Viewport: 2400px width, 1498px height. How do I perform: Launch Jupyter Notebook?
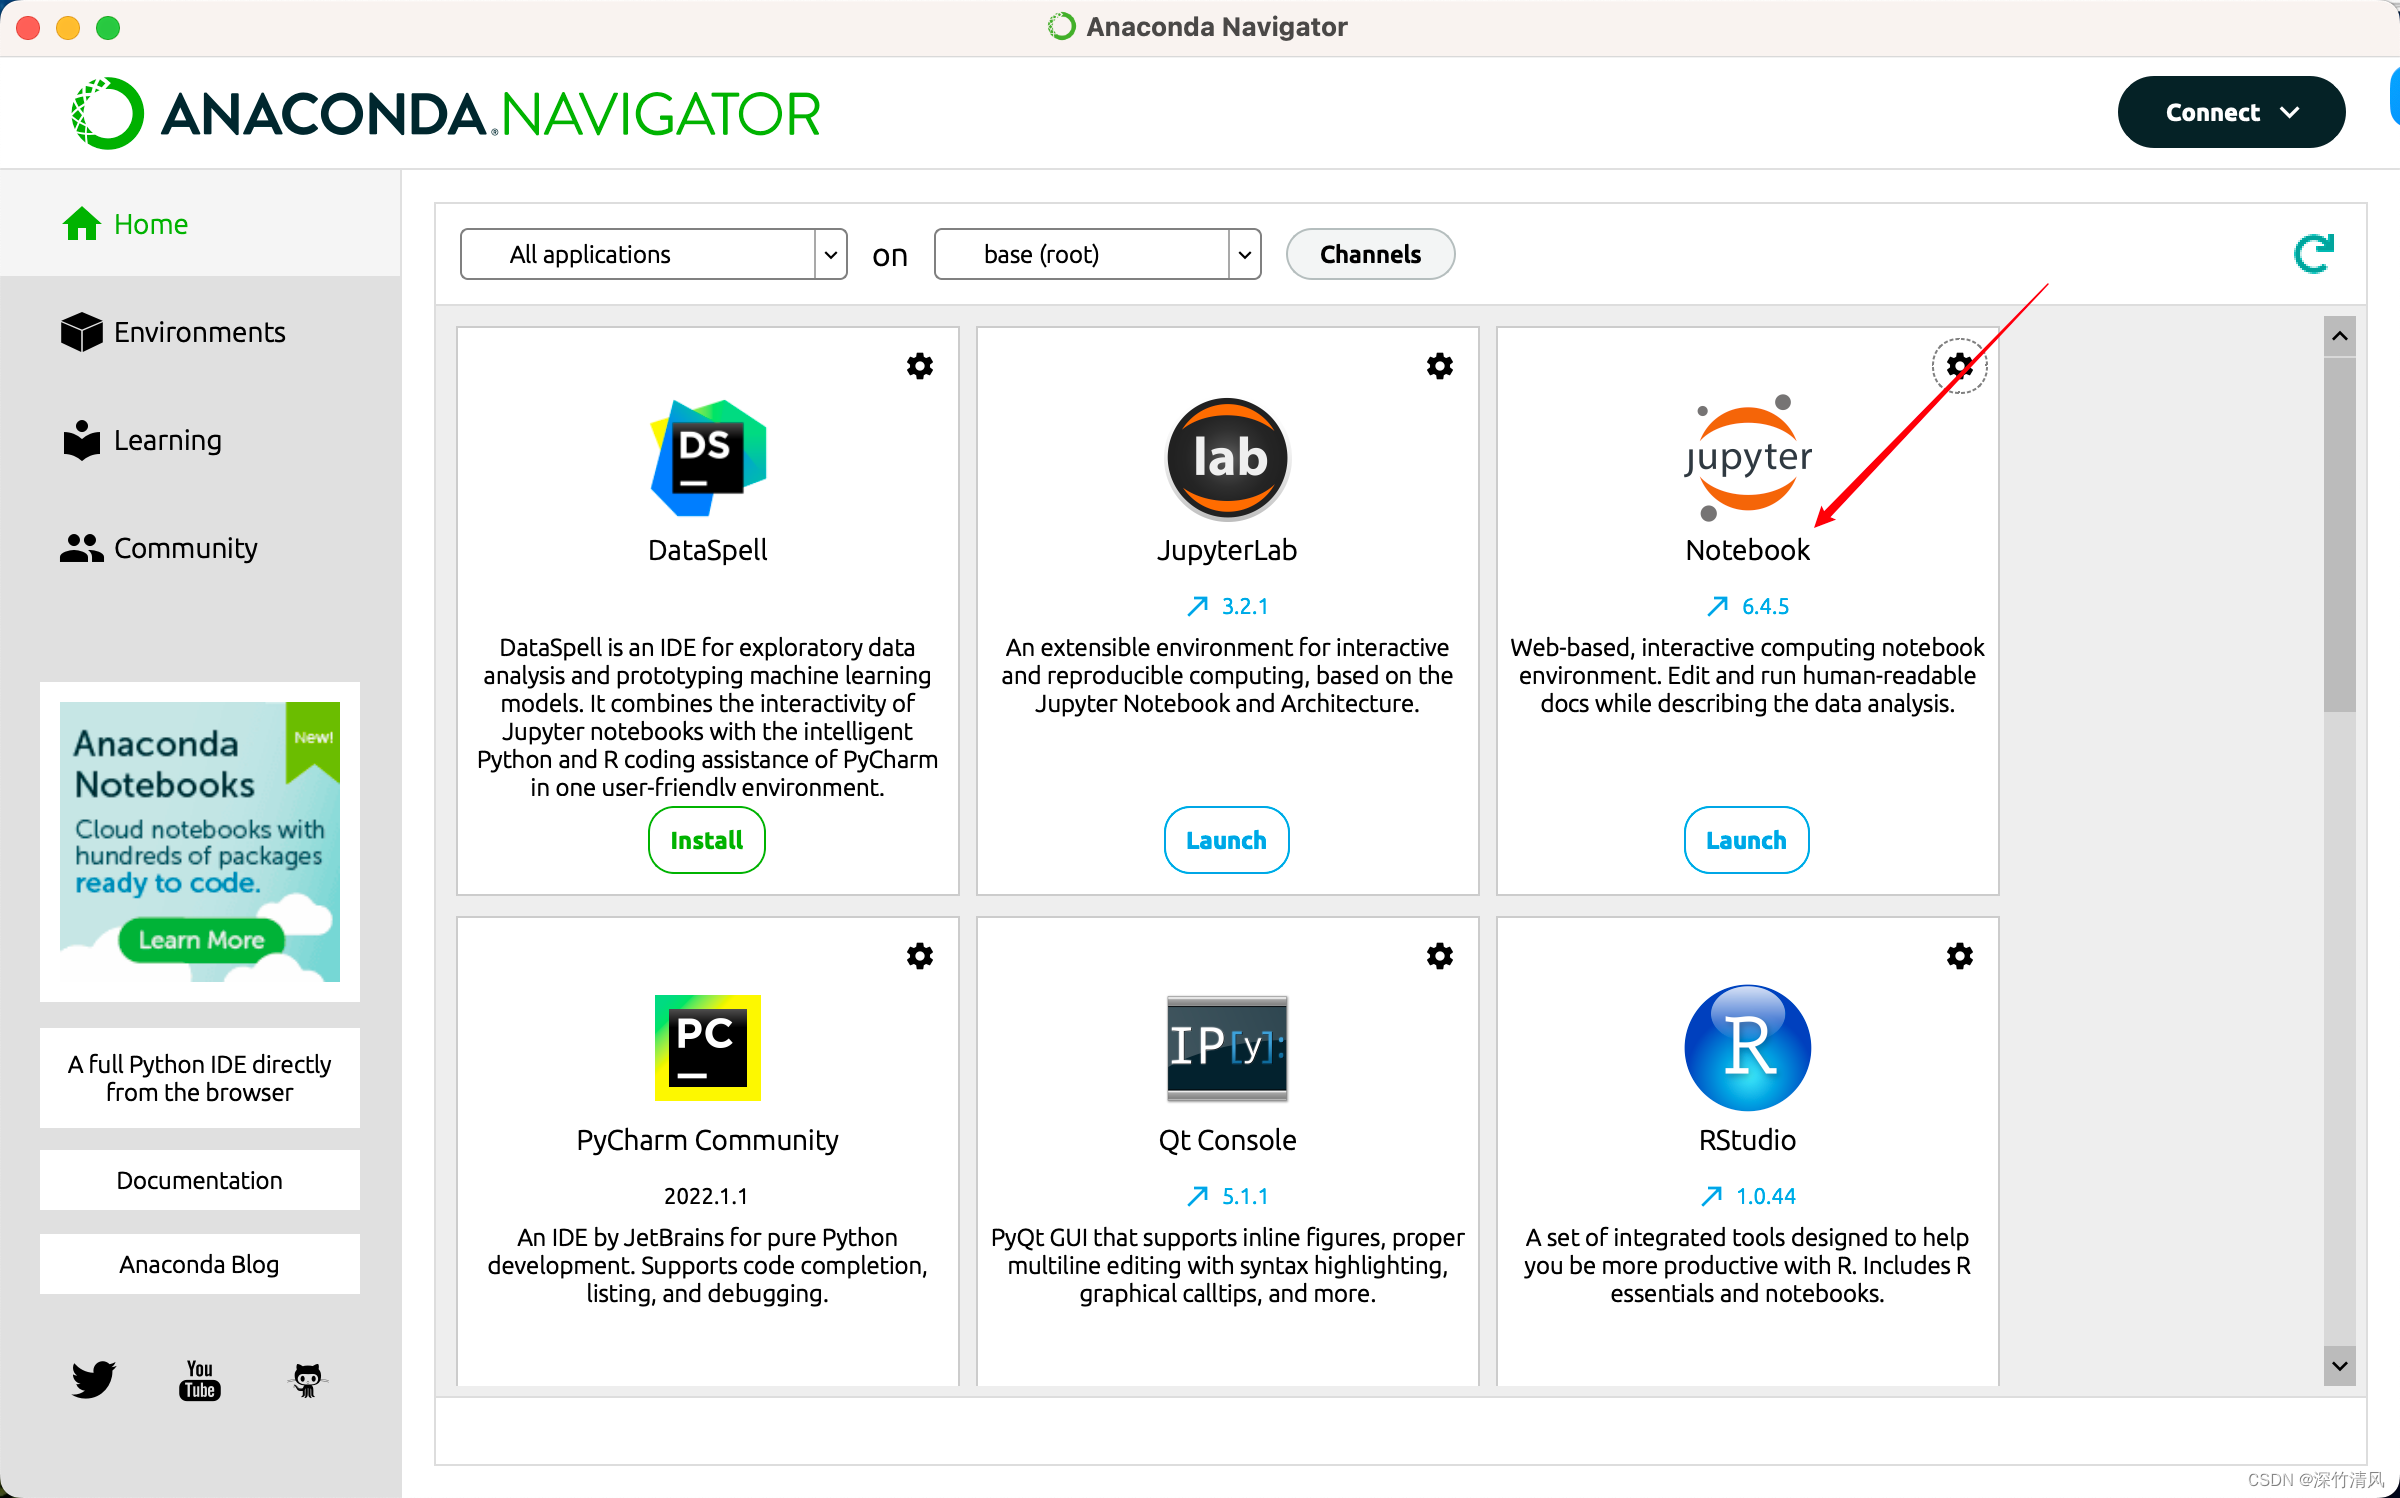1746,840
